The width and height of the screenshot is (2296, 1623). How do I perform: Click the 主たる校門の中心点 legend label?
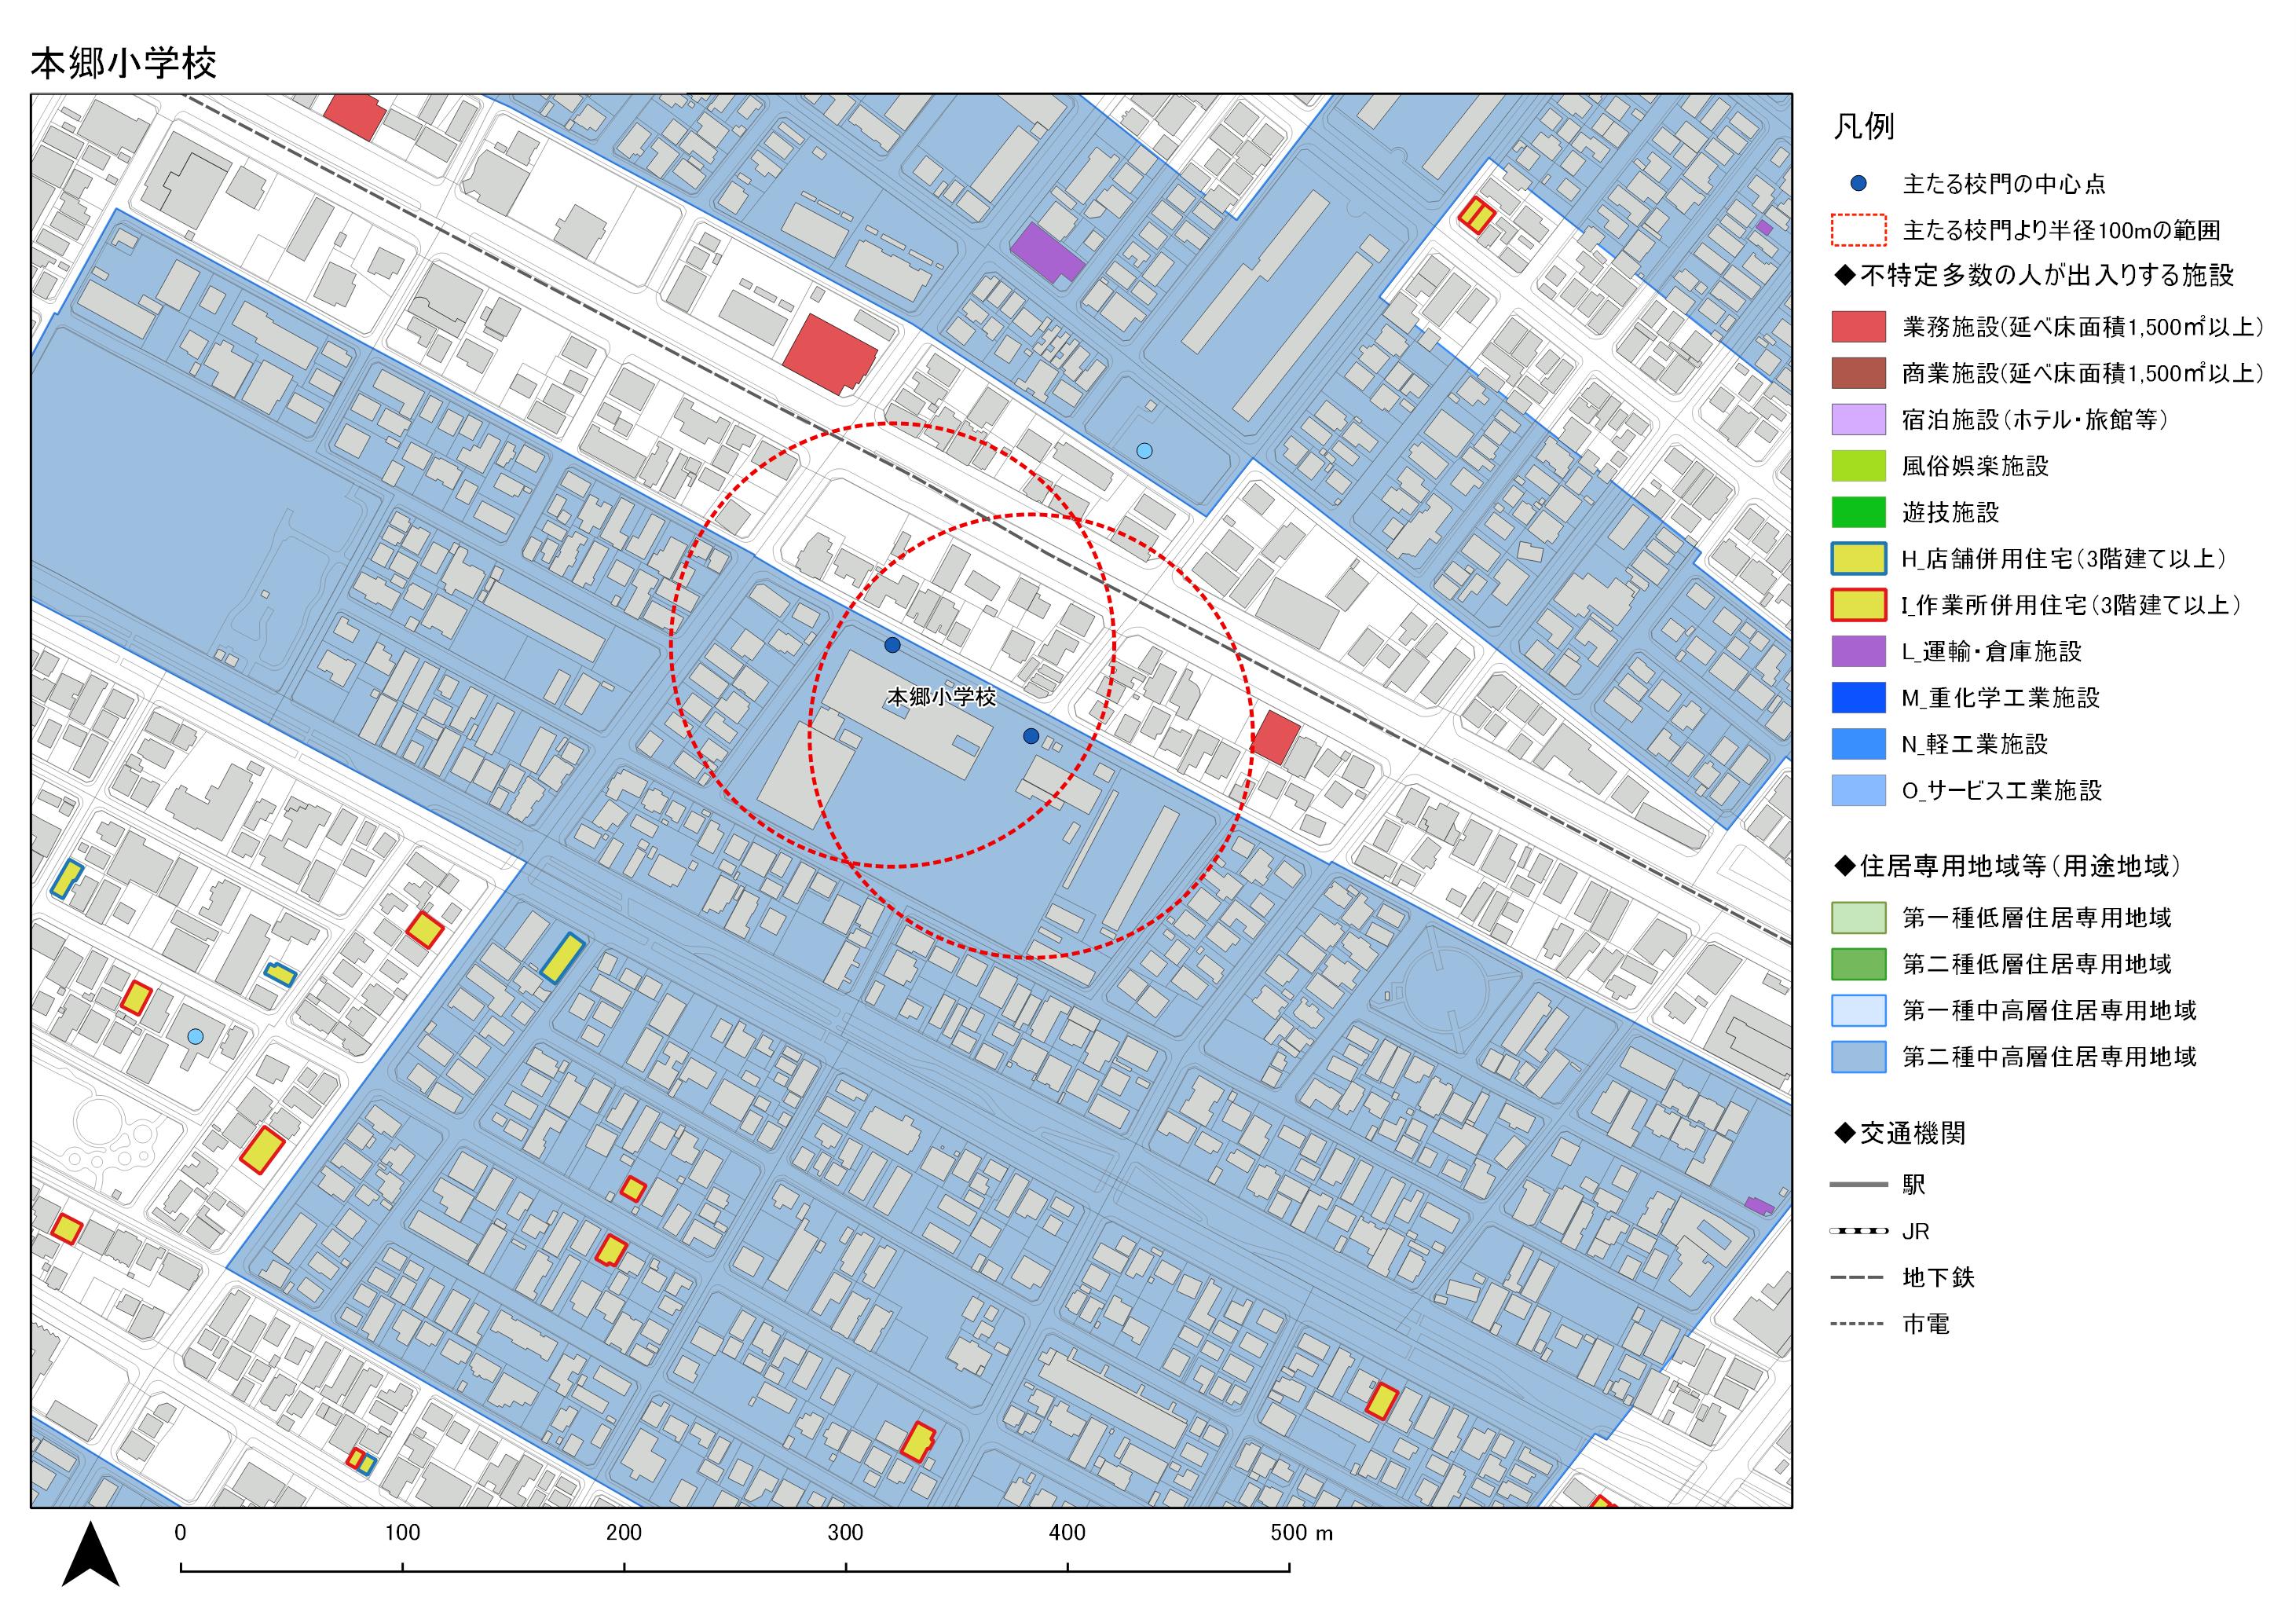[x=2003, y=184]
